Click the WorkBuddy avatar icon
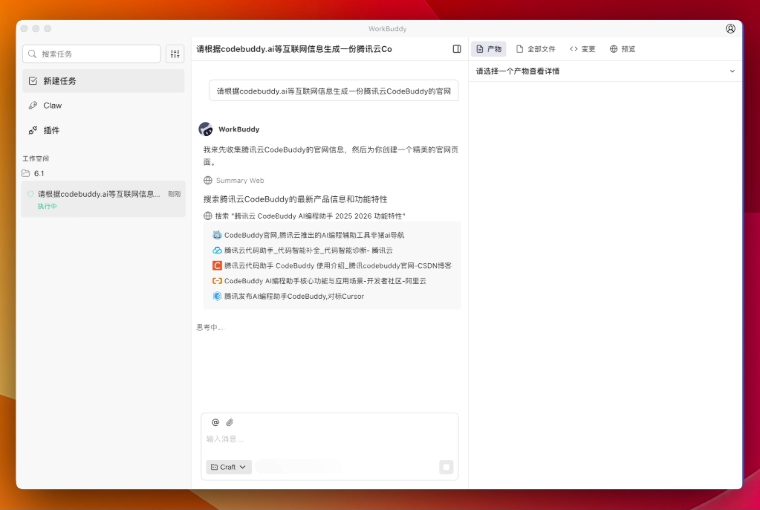The image size is (760, 510). (x=206, y=129)
